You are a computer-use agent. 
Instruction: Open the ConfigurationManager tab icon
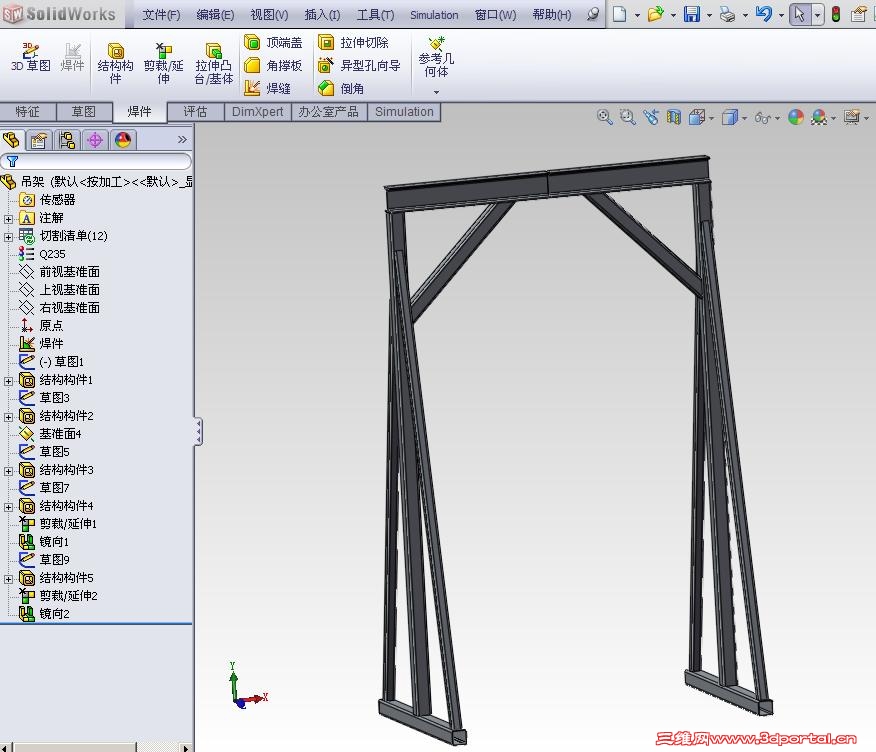(67, 140)
